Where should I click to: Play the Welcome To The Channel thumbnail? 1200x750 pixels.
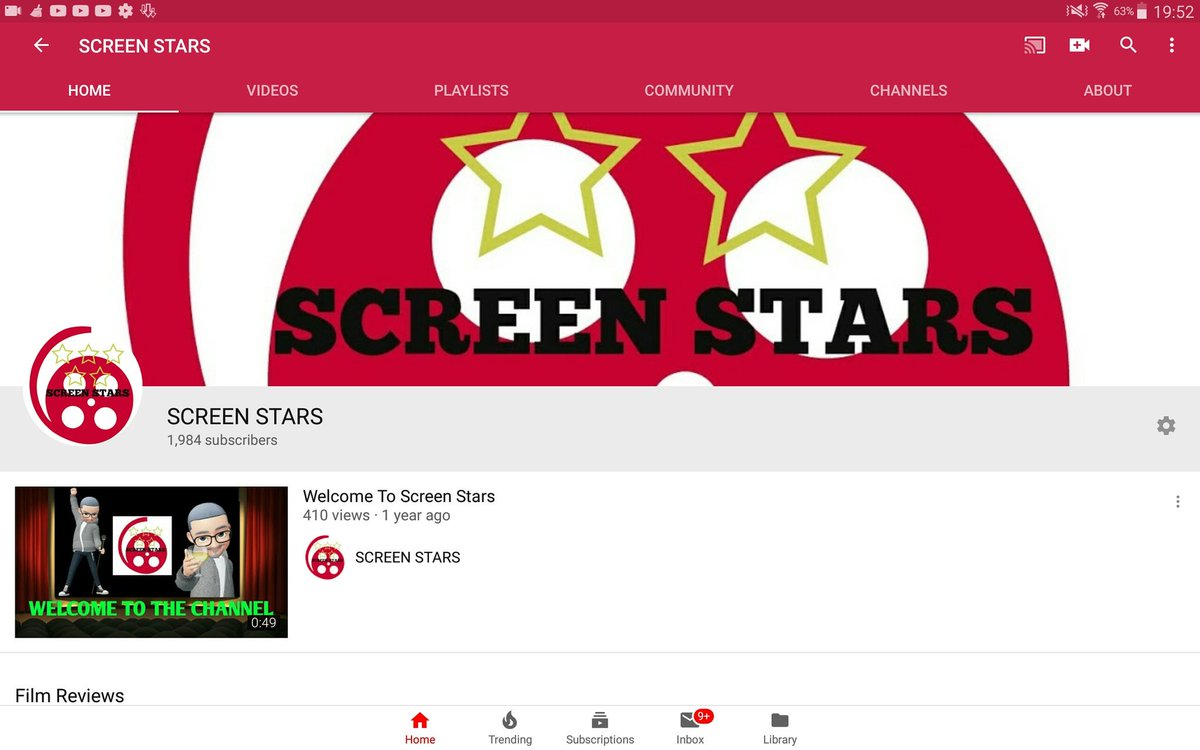click(x=151, y=562)
